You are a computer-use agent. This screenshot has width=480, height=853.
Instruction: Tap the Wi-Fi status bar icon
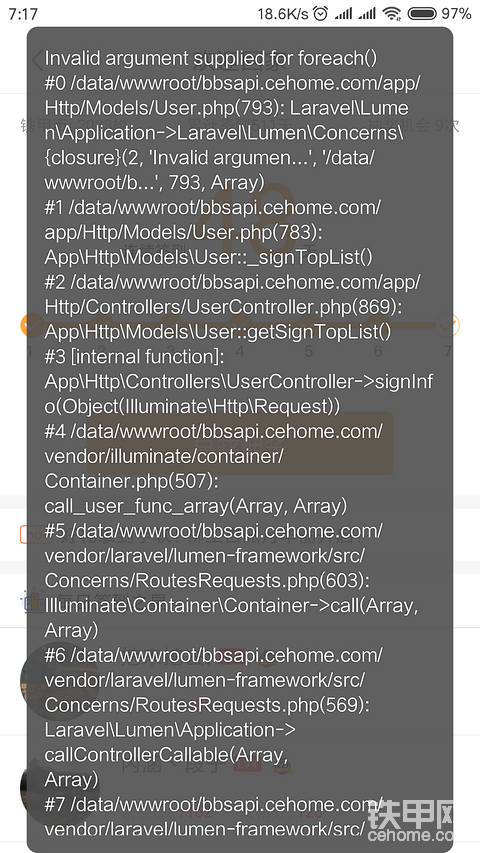391,14
